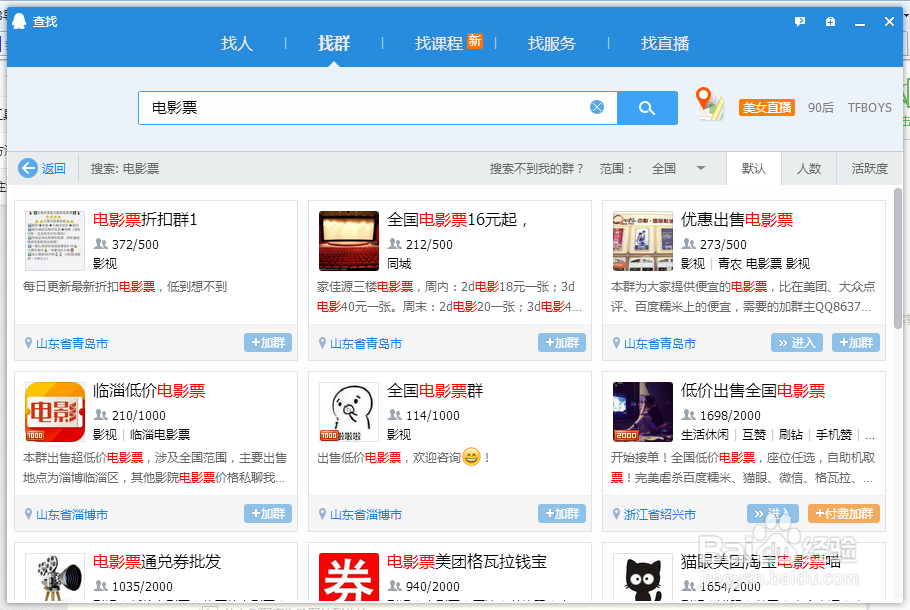Sort search results by 人数
This screenshot has height=610, width=910.
(x=809, y=168)
